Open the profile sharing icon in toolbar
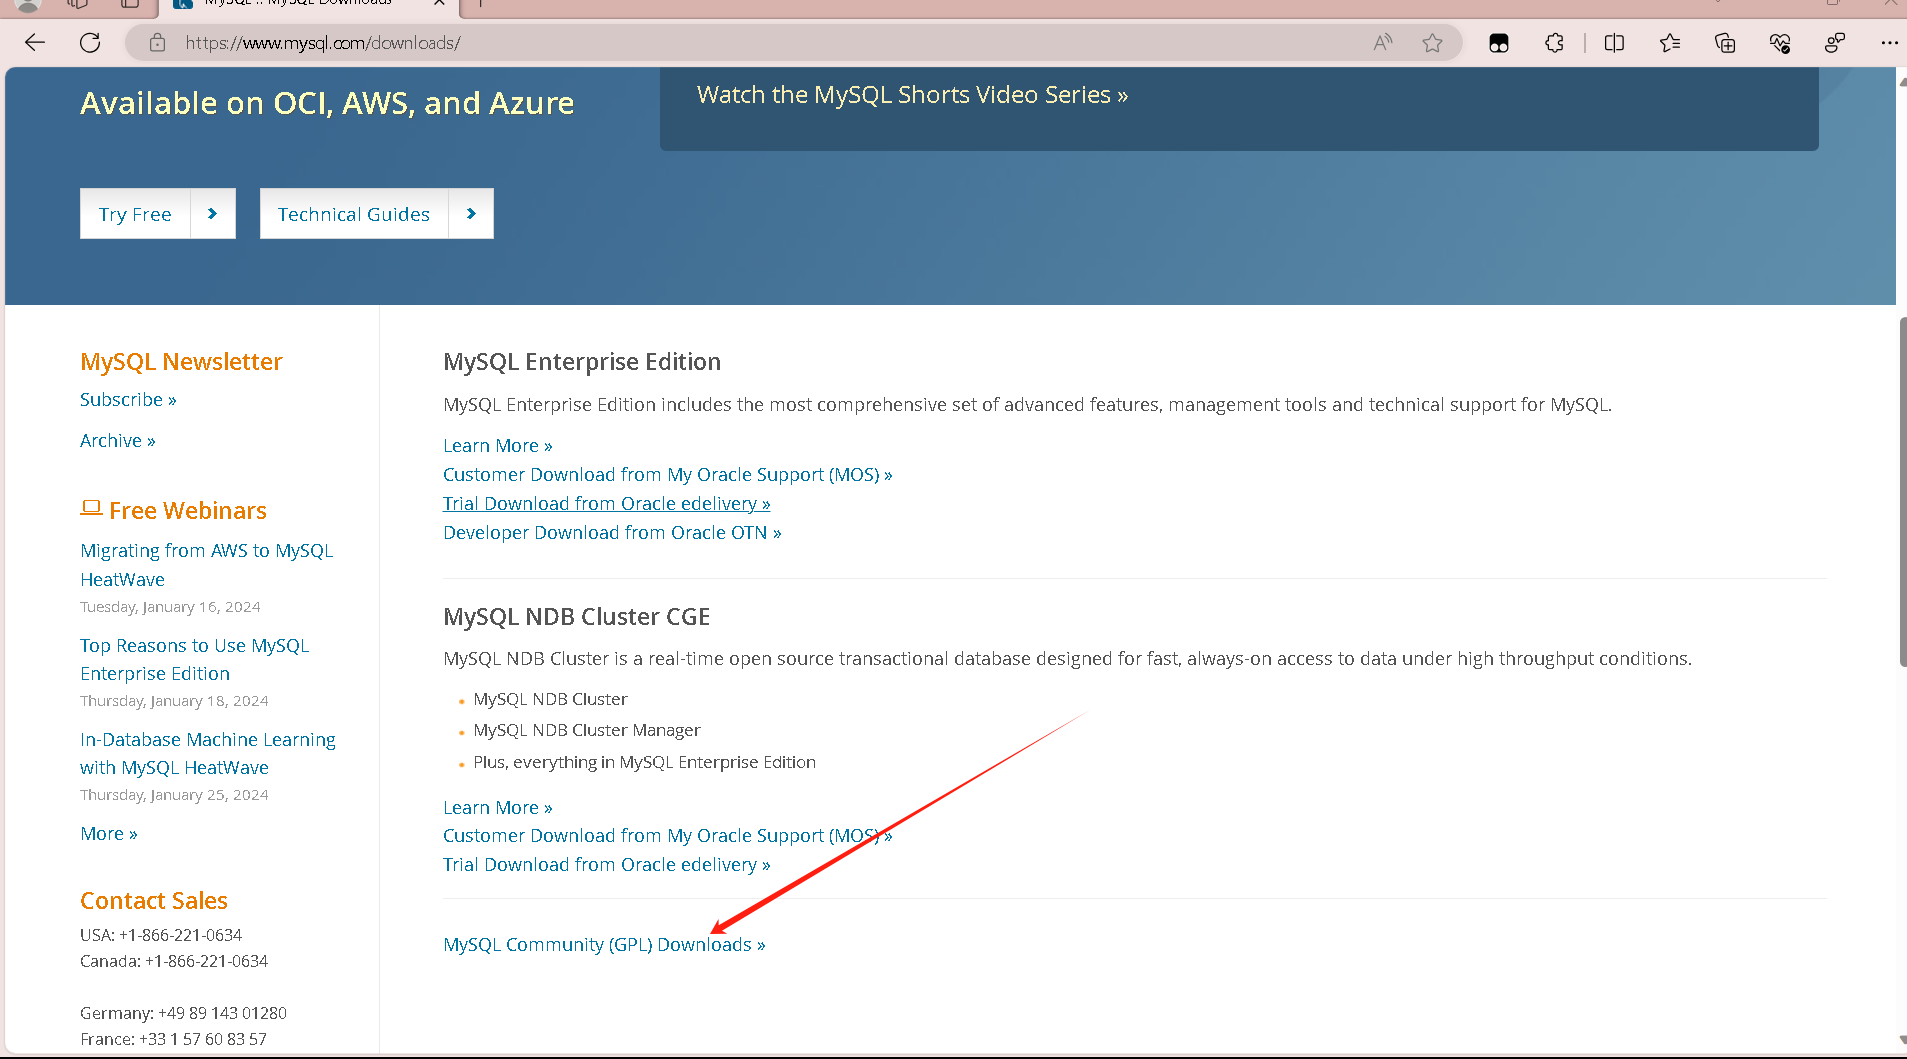 [x=1835, y=42]
